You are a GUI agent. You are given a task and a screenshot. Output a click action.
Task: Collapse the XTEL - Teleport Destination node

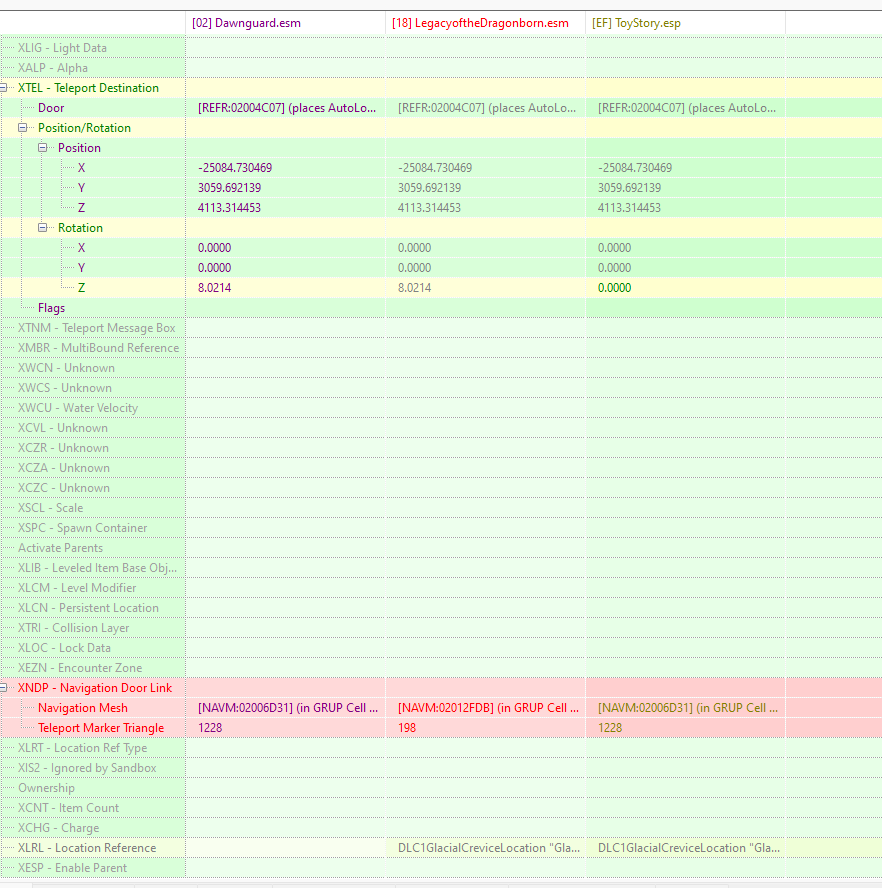(3, 88)
